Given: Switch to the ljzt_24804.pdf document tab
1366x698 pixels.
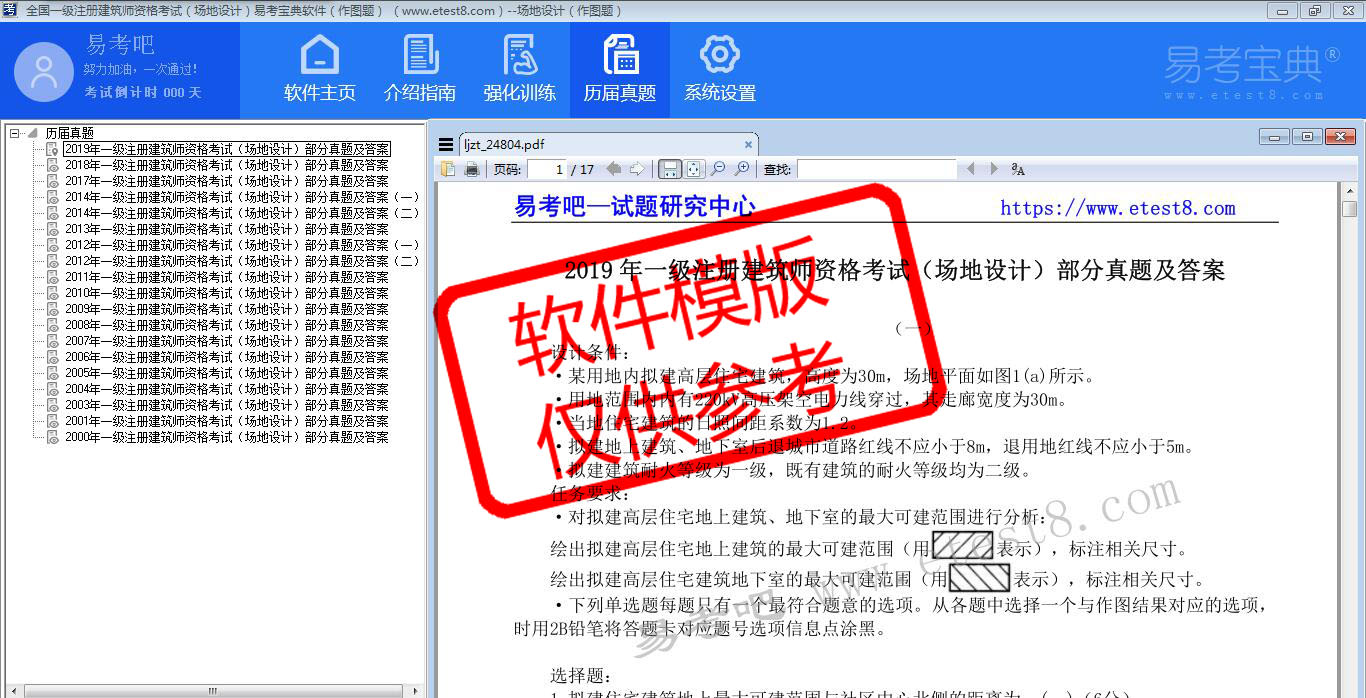Looking at the screenshot, I should 505,144.
